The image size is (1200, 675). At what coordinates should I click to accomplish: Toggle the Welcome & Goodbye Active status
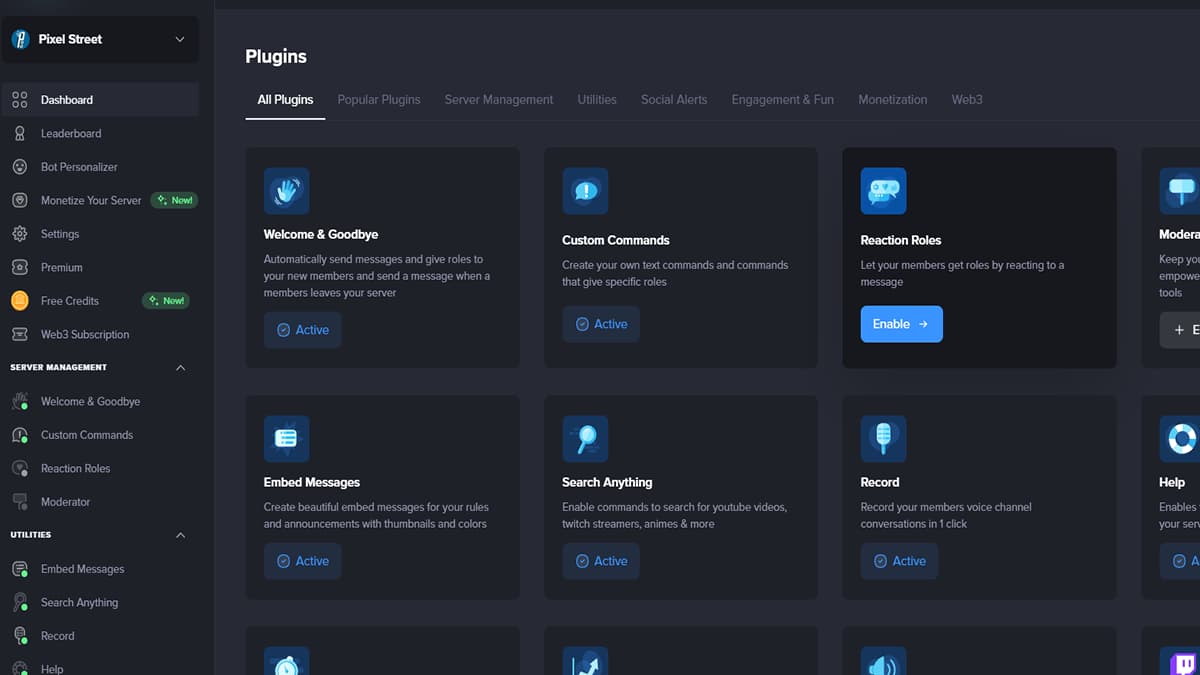point(302,329)
